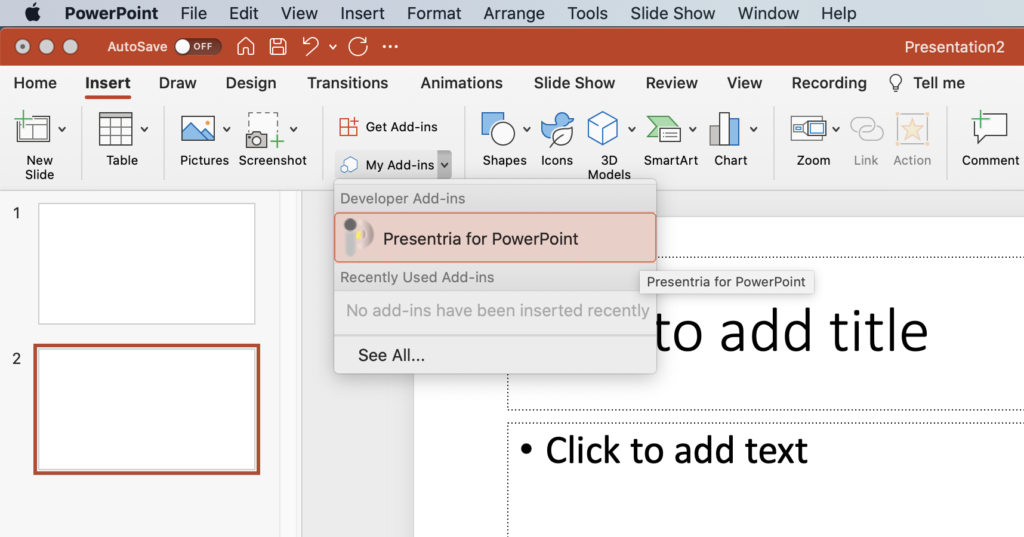The width and height of the screenshot is (1024, 537).
Task: Expand the 3D Models dropdown arrow
Action: pos(632,129)
